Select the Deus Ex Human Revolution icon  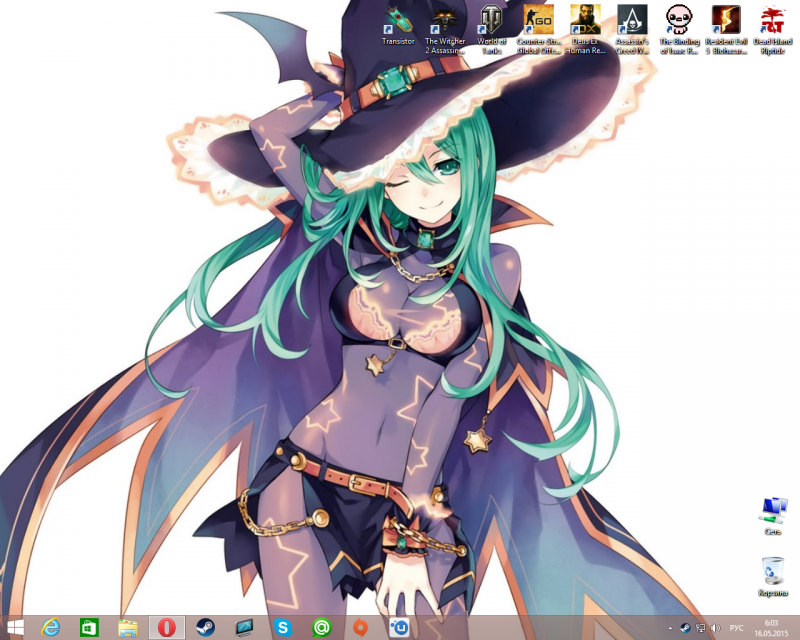[x=585, y=31]
